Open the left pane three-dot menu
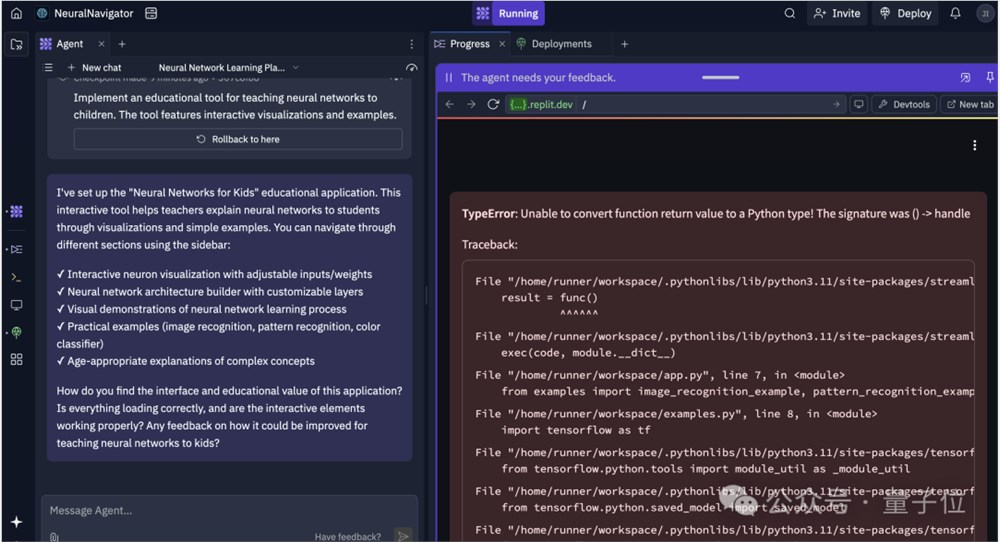This screenshot has width=1000, height=542. (x=411, y=44)
